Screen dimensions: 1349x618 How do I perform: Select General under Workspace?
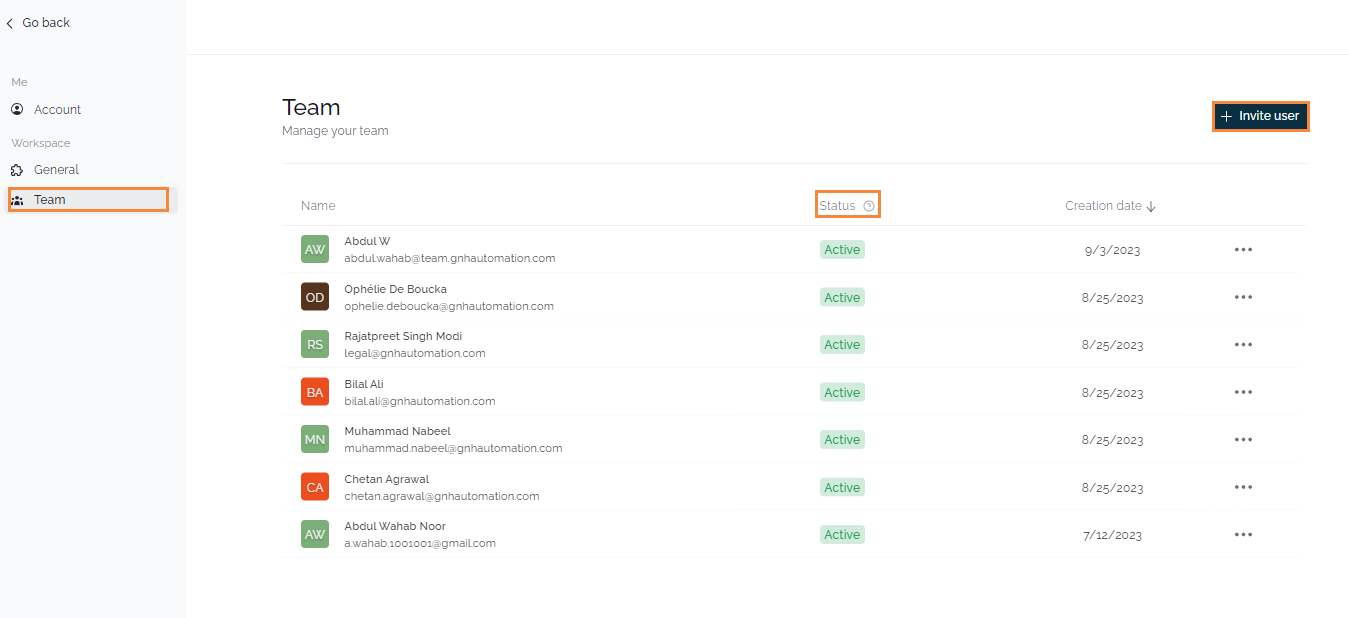tap(56, 170)
